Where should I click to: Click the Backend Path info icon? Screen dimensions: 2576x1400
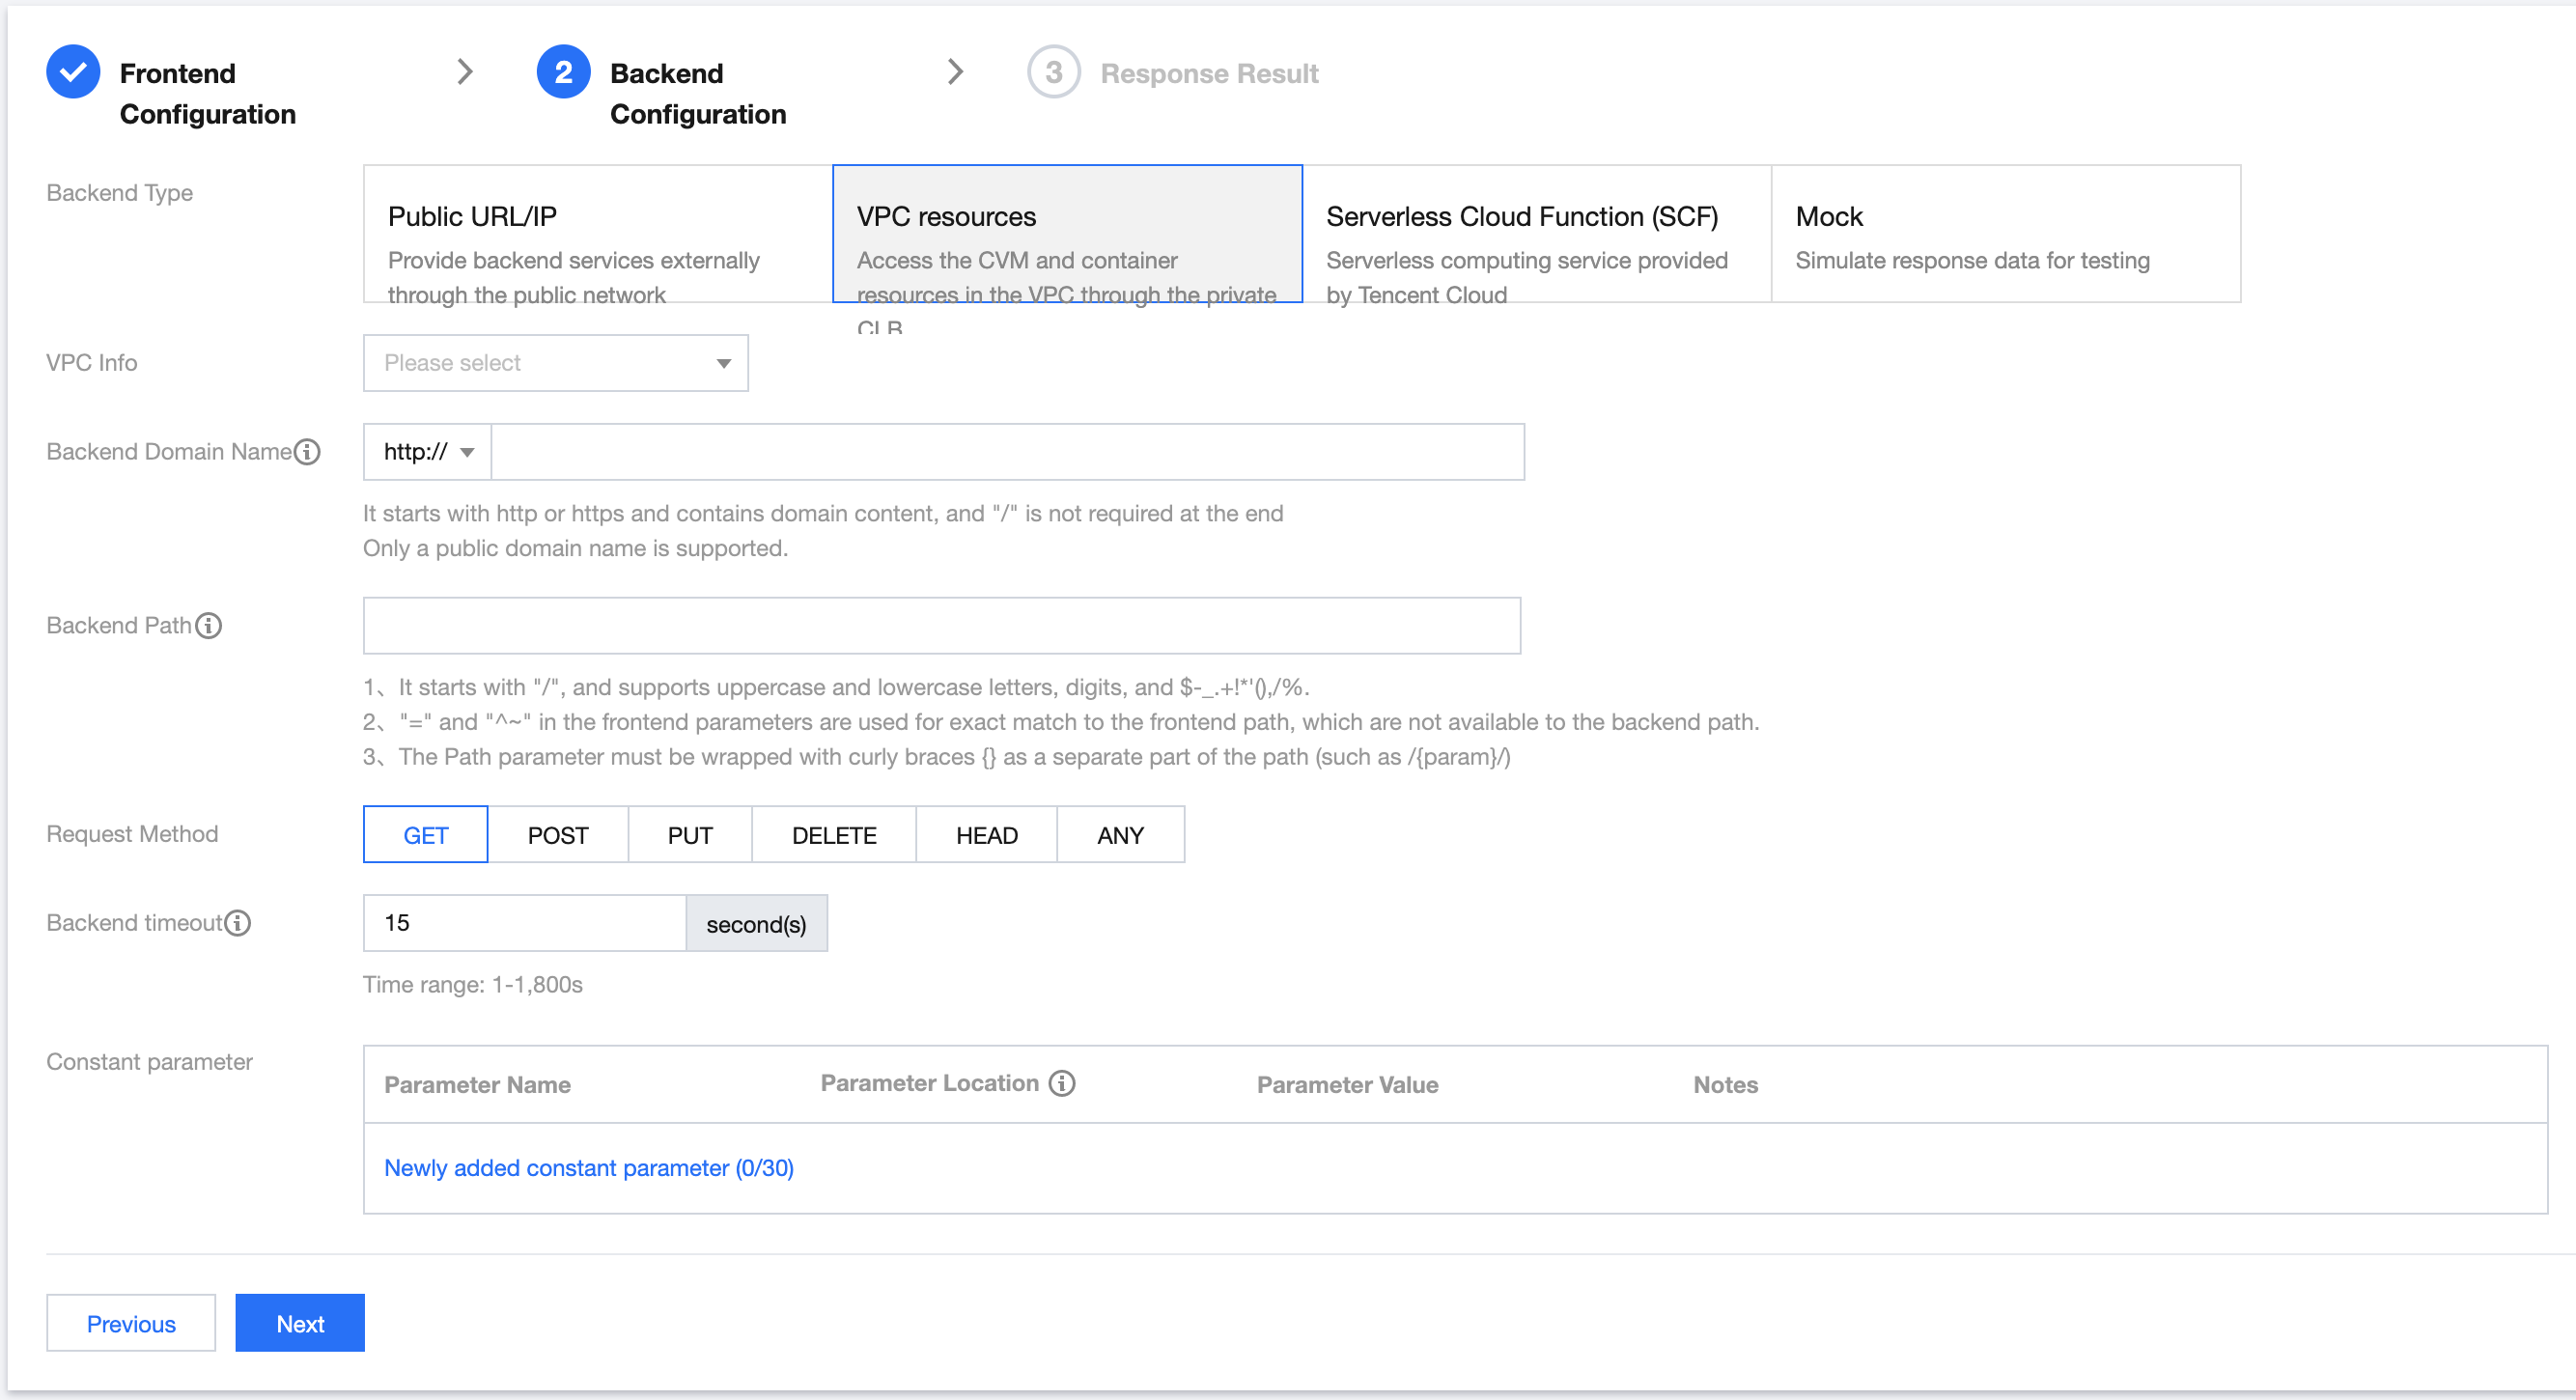coord(208,626)
